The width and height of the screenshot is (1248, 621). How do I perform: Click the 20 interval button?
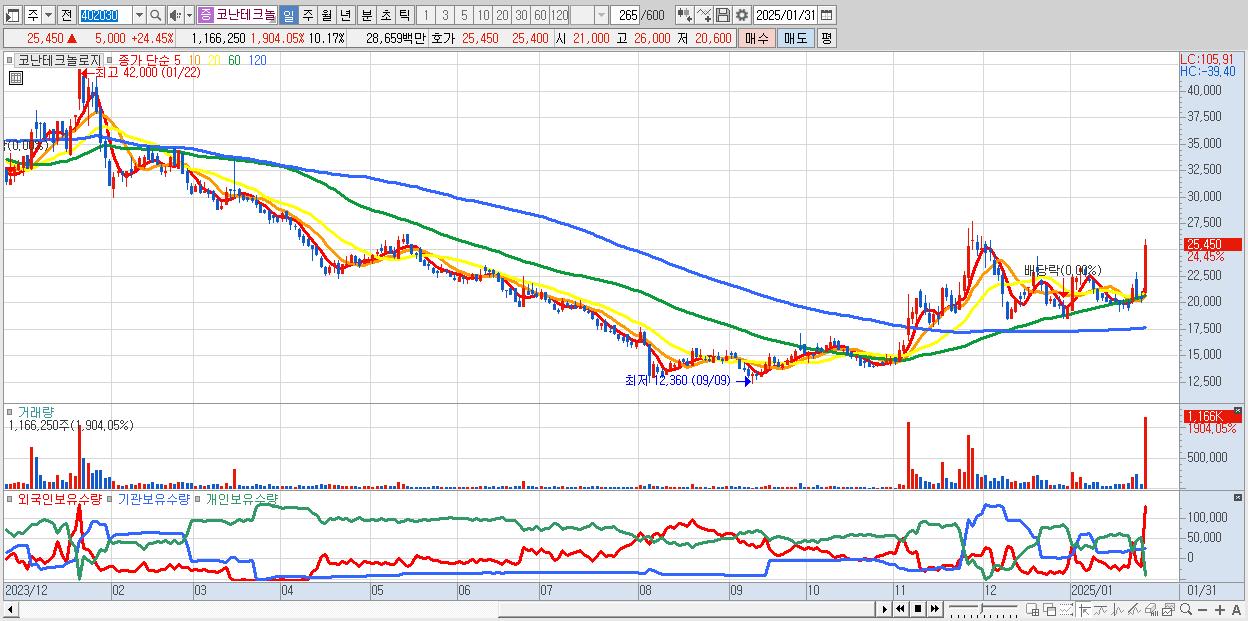(502, 15)
